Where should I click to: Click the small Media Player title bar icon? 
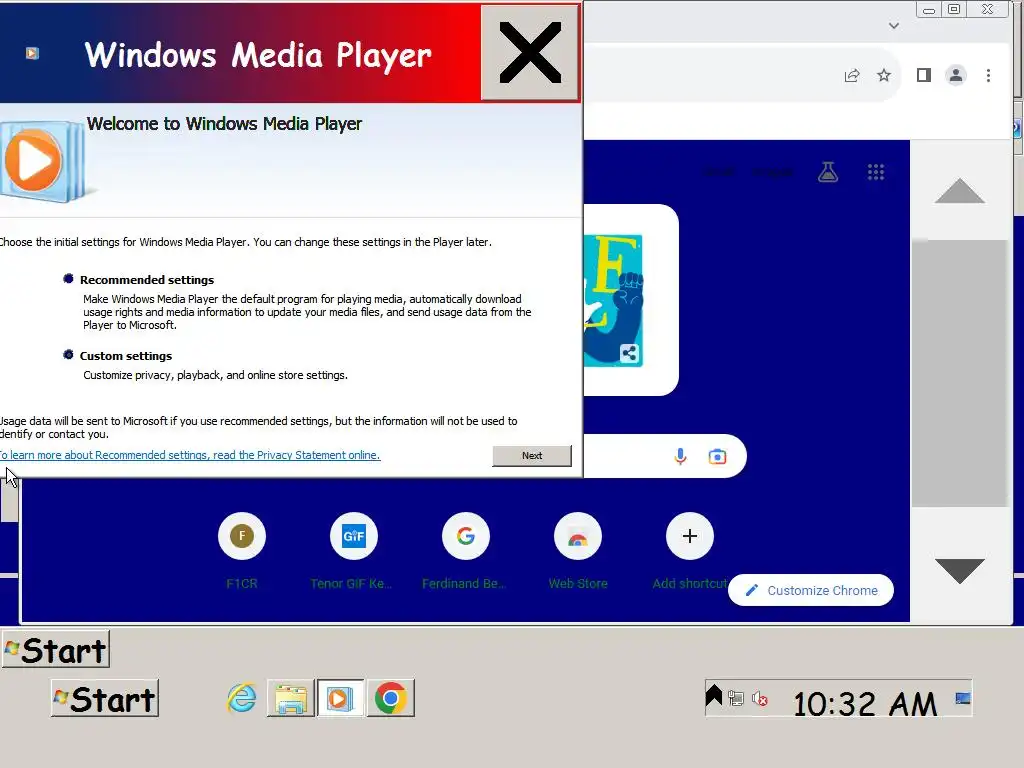pos(32,54)
